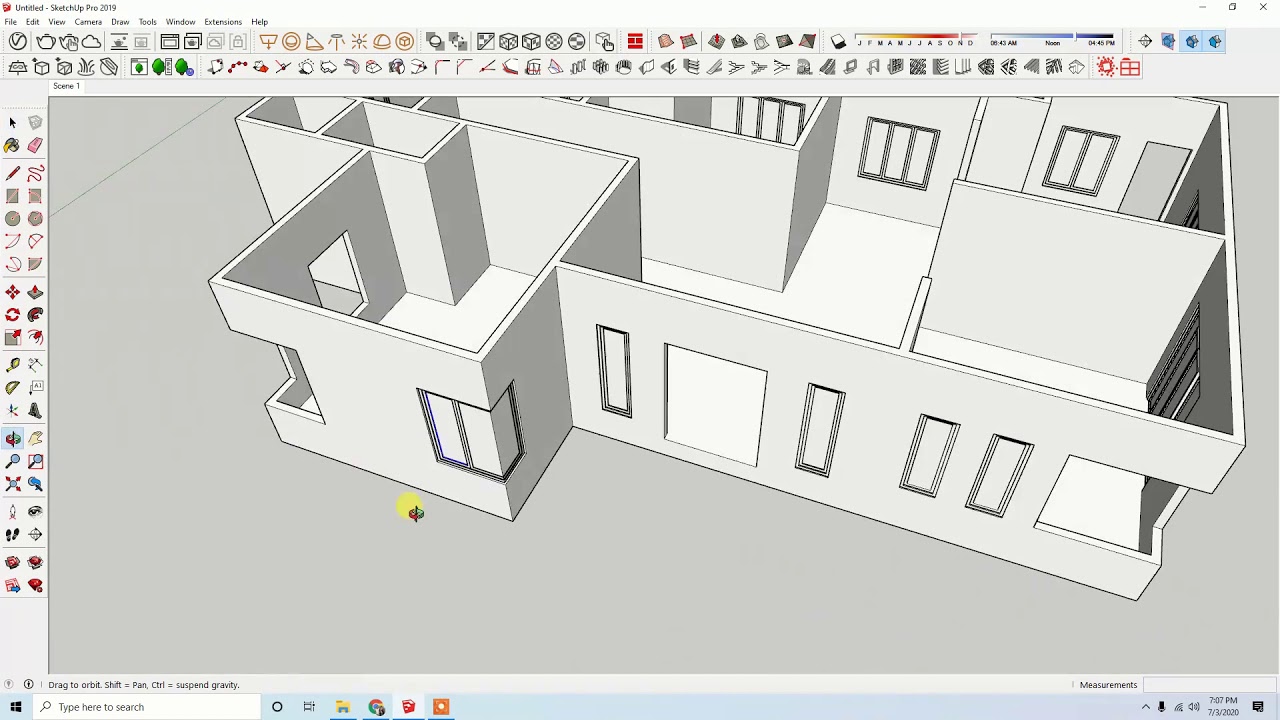The height and width of the screenshot is (720, 1280).
Task: Open the Extensions menu
Action: click(223, 22)
